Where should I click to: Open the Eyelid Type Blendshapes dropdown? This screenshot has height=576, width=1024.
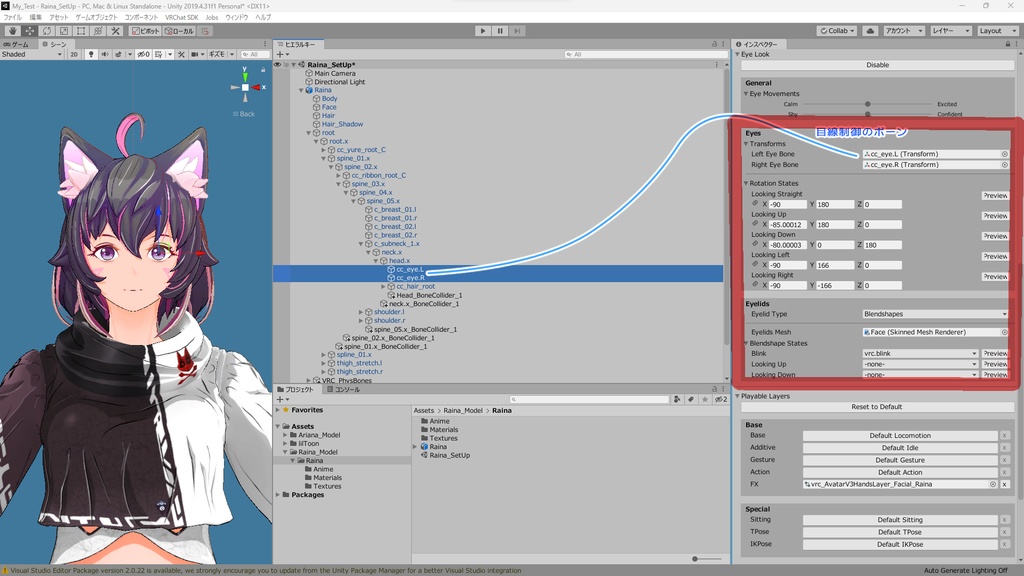click(935, 314)
